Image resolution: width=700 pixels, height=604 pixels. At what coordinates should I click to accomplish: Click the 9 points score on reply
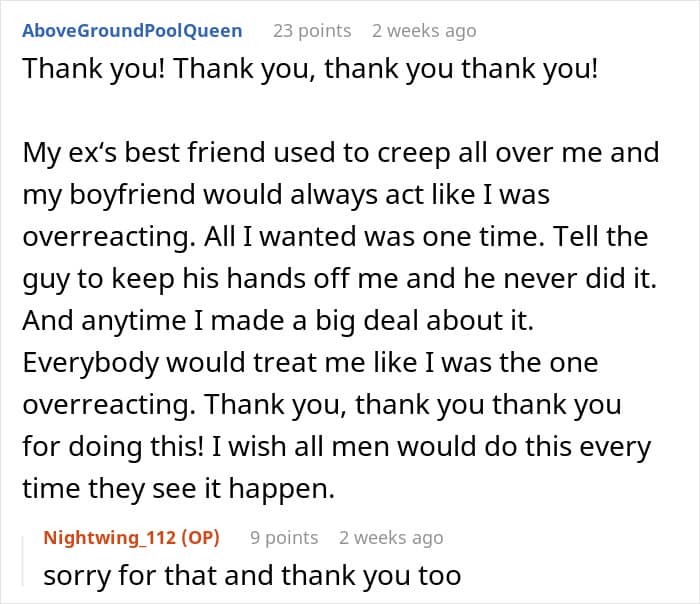284,537
